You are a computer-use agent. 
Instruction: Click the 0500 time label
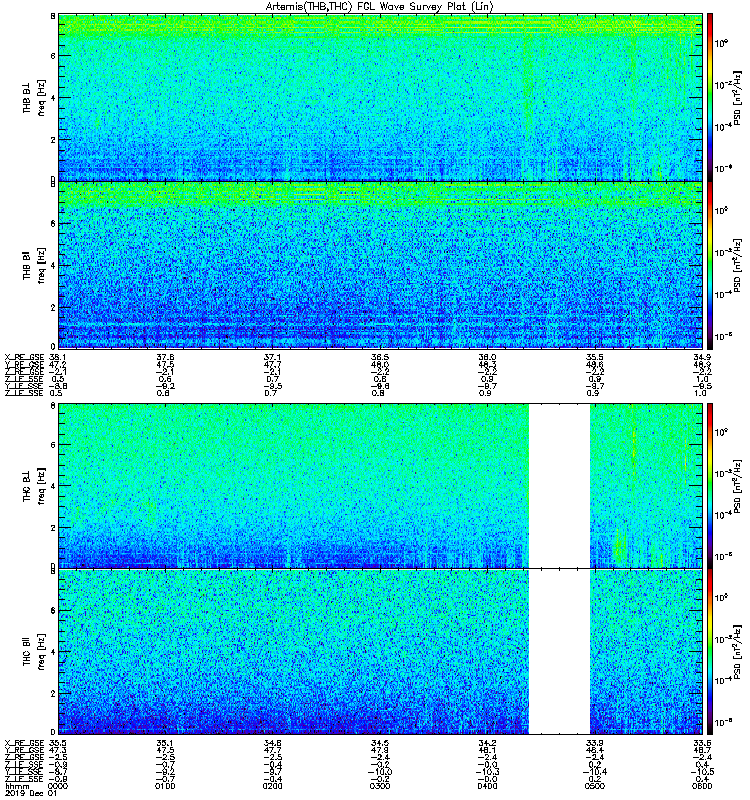pos(594,786)
